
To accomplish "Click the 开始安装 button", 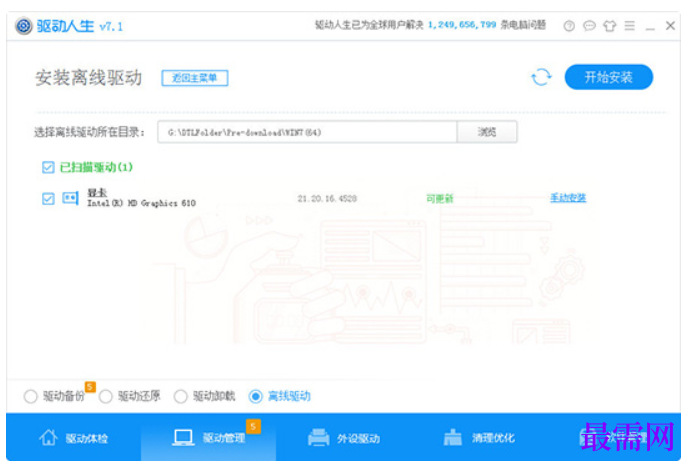I will coord(609,77).
